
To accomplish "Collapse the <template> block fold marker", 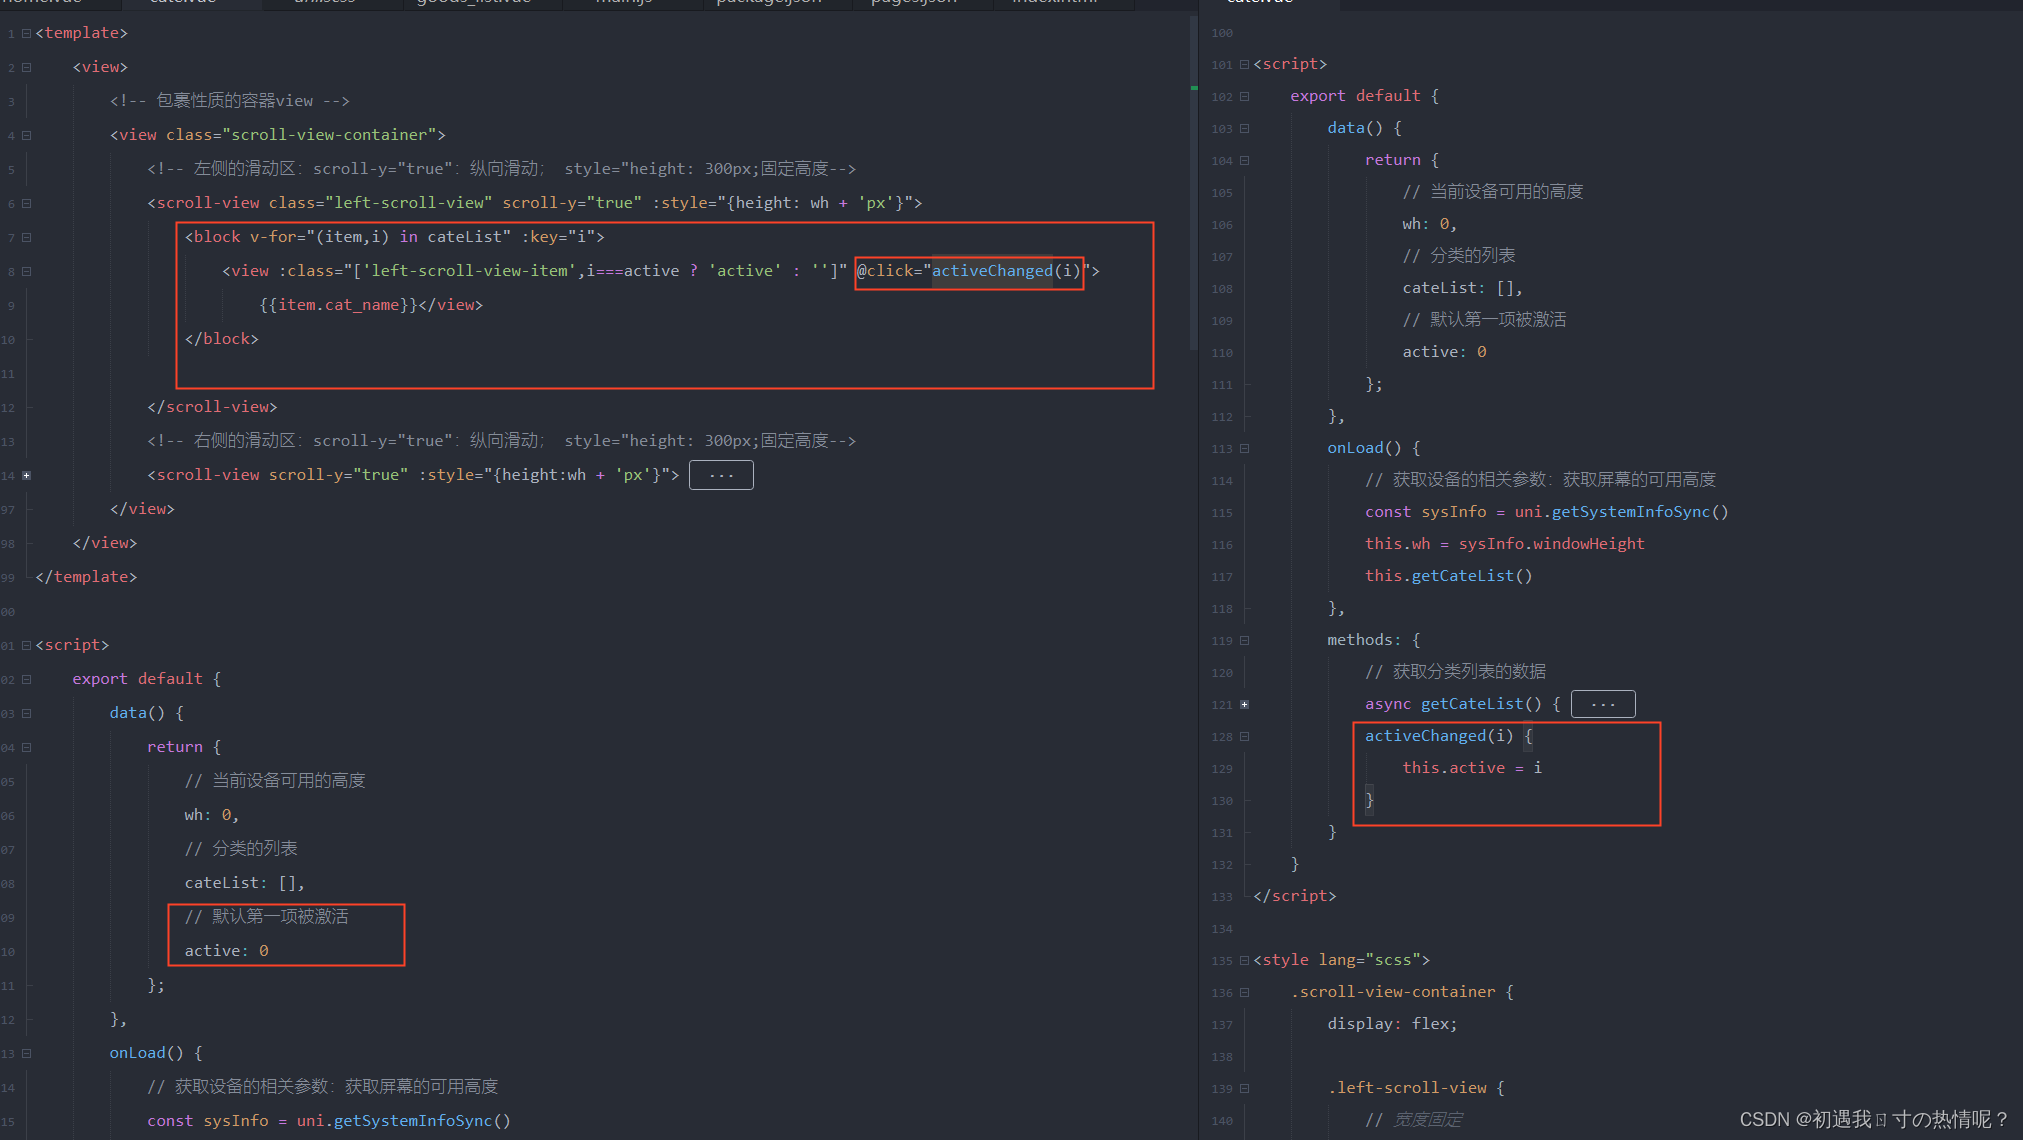I will (26, 34).
